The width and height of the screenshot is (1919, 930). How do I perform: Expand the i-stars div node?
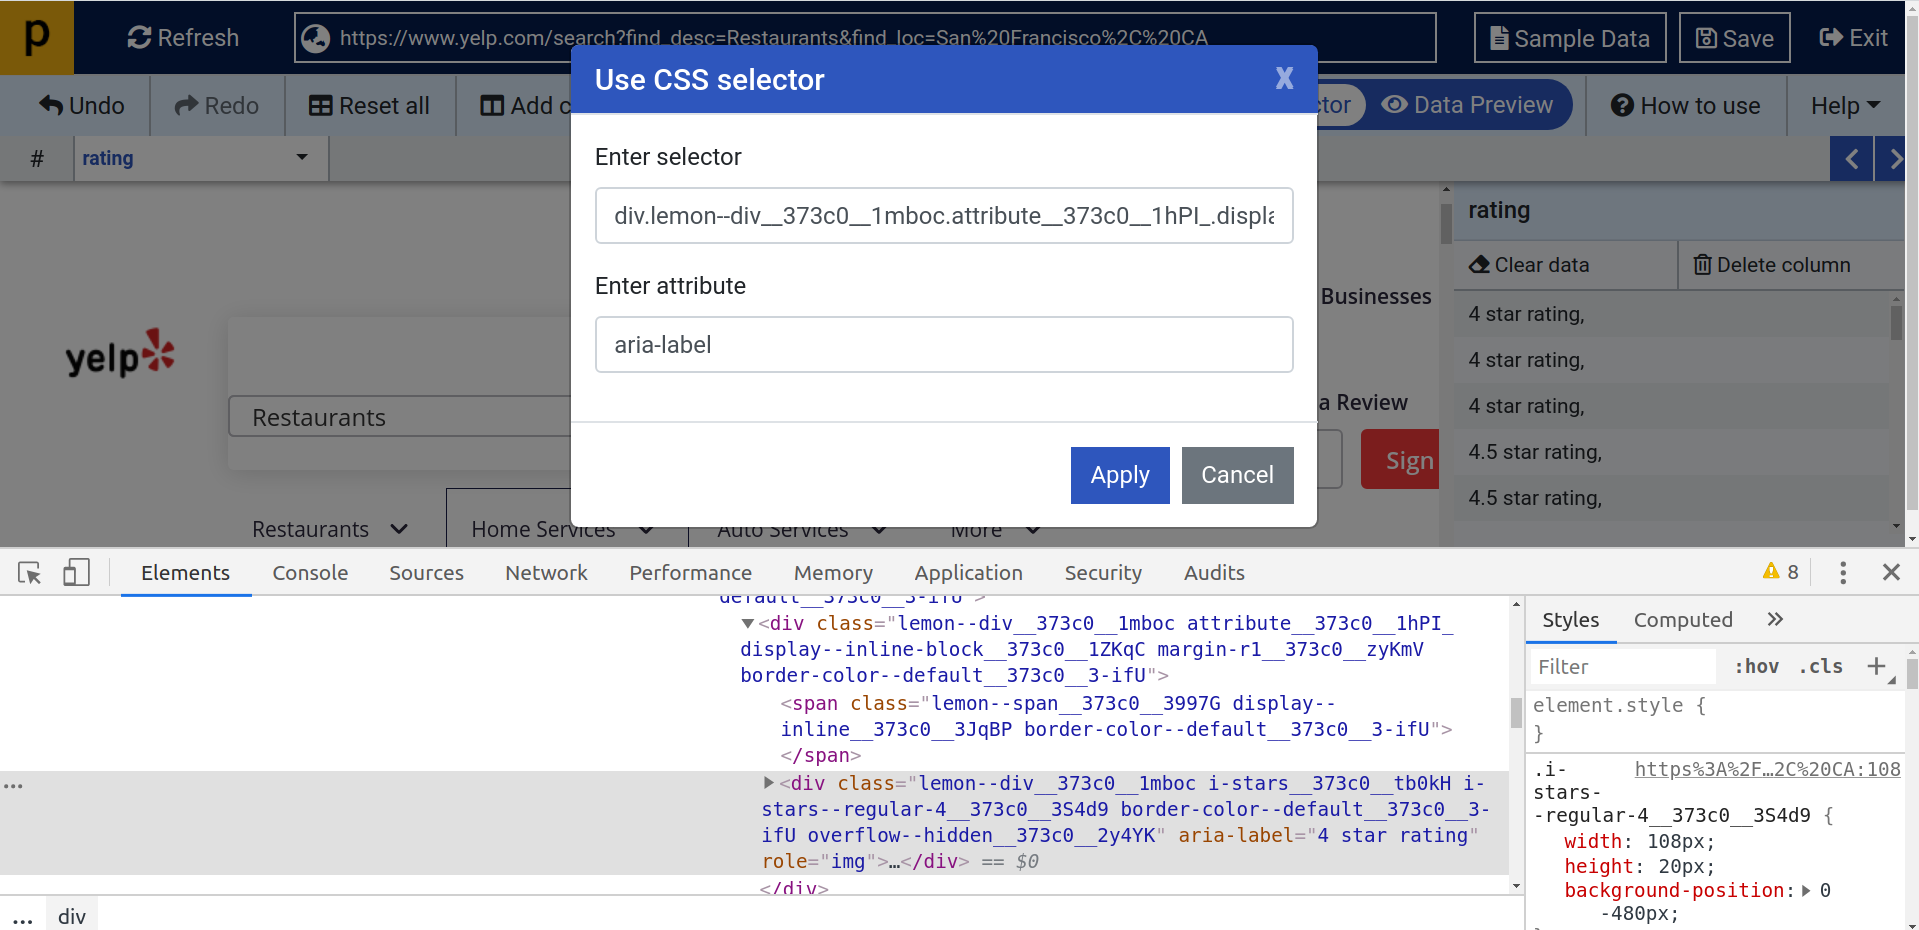coord(769,783)
